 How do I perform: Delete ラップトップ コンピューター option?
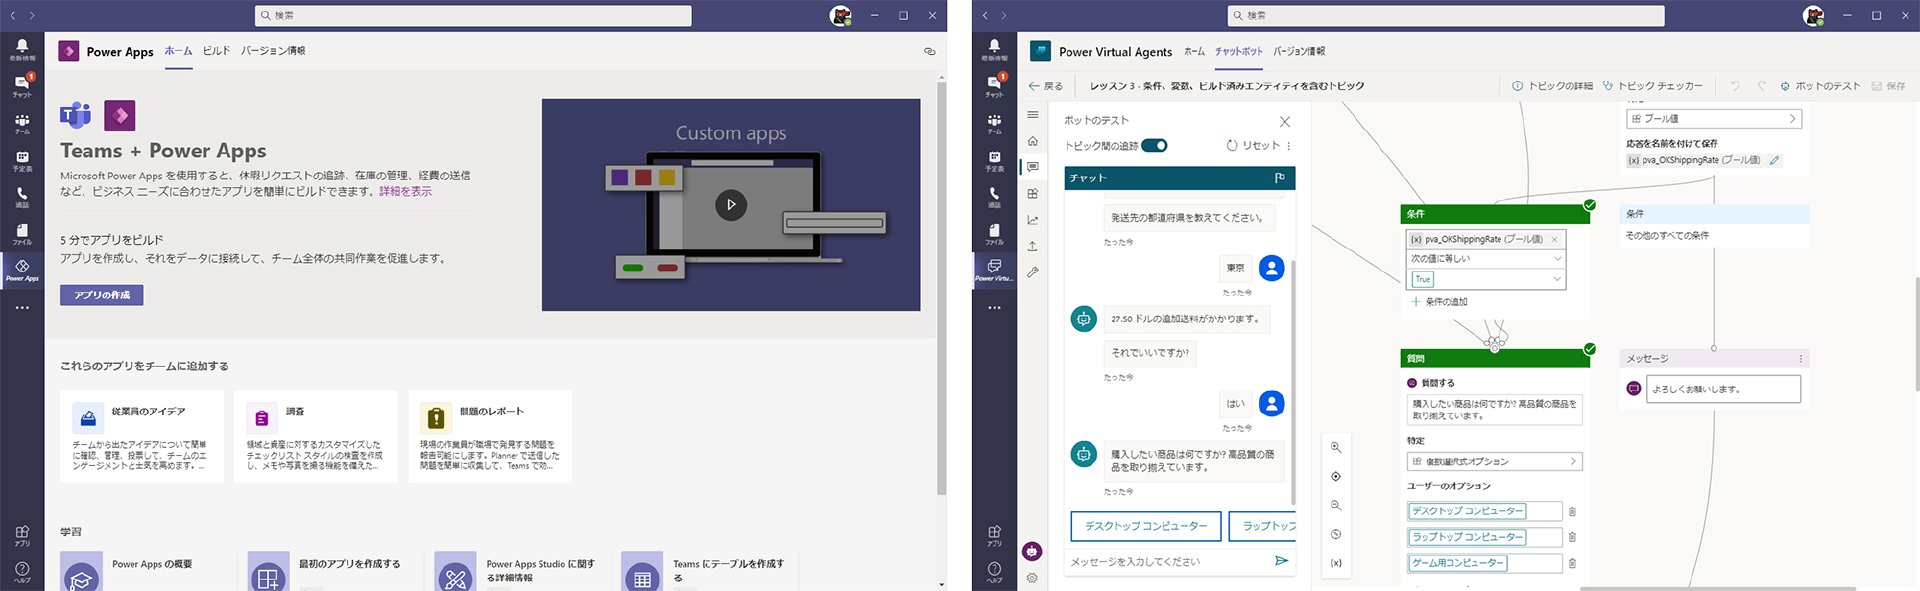coord(1572,537)
